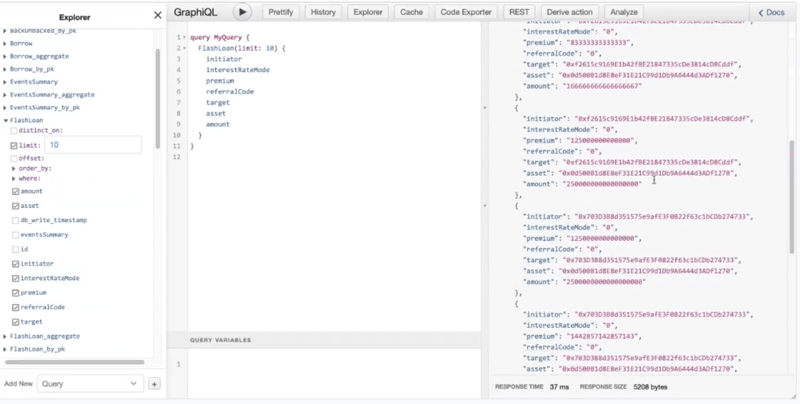Click the GraphiQL title
The image size is (800, 404).
(195, 12)
